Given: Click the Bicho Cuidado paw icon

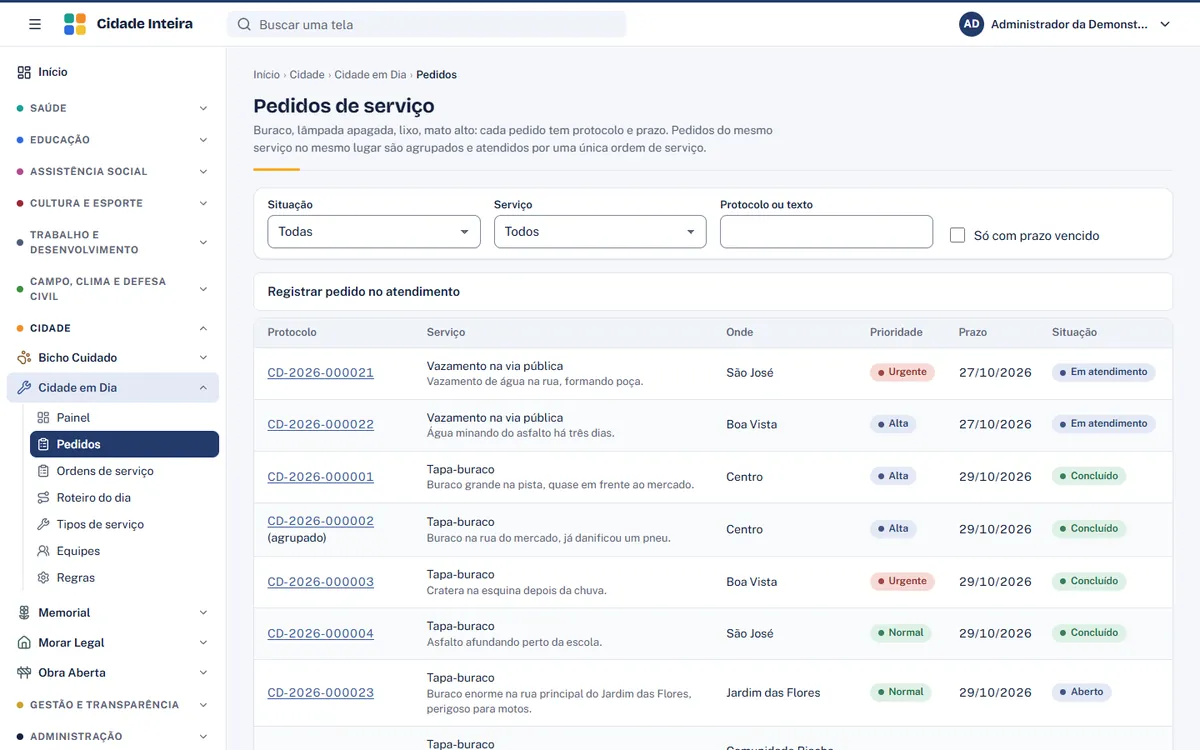Looking at the screenshot, I should click(24, 358).
